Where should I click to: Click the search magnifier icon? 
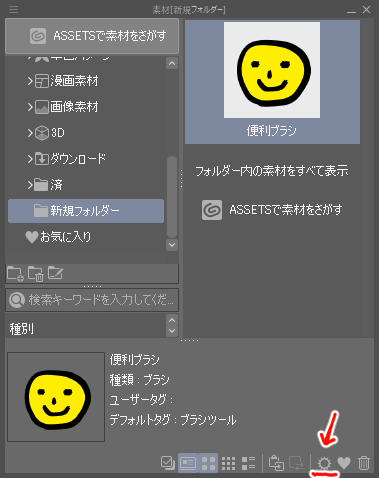click(x=17, y=300)
